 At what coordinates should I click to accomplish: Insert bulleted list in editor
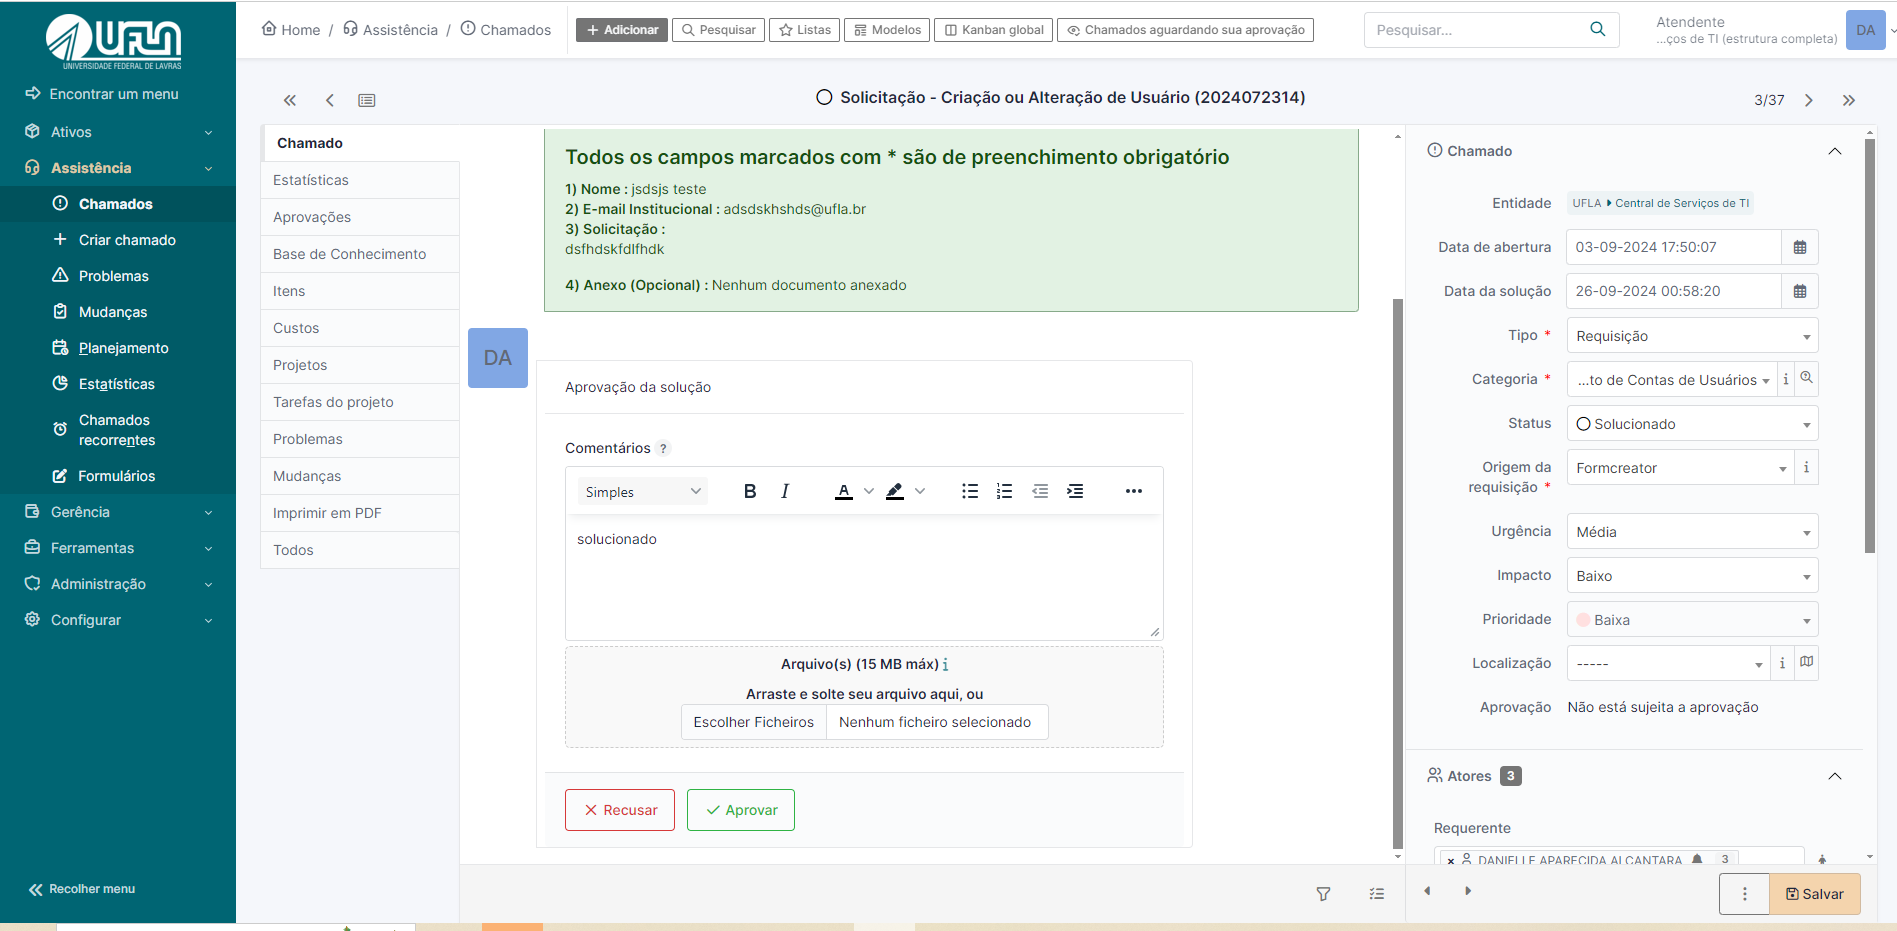click(x=970, y=491)
